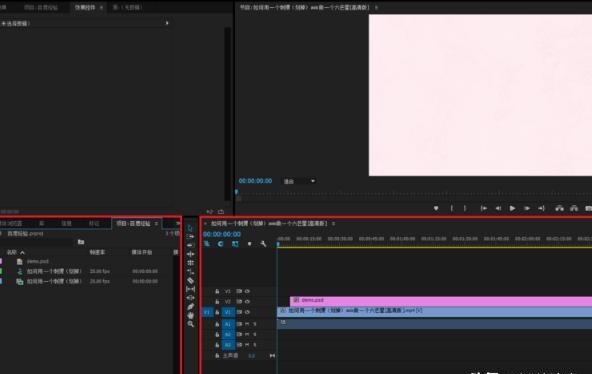Lock the V3 track
This screenshot has width=592, height=374.
[217, 291]
